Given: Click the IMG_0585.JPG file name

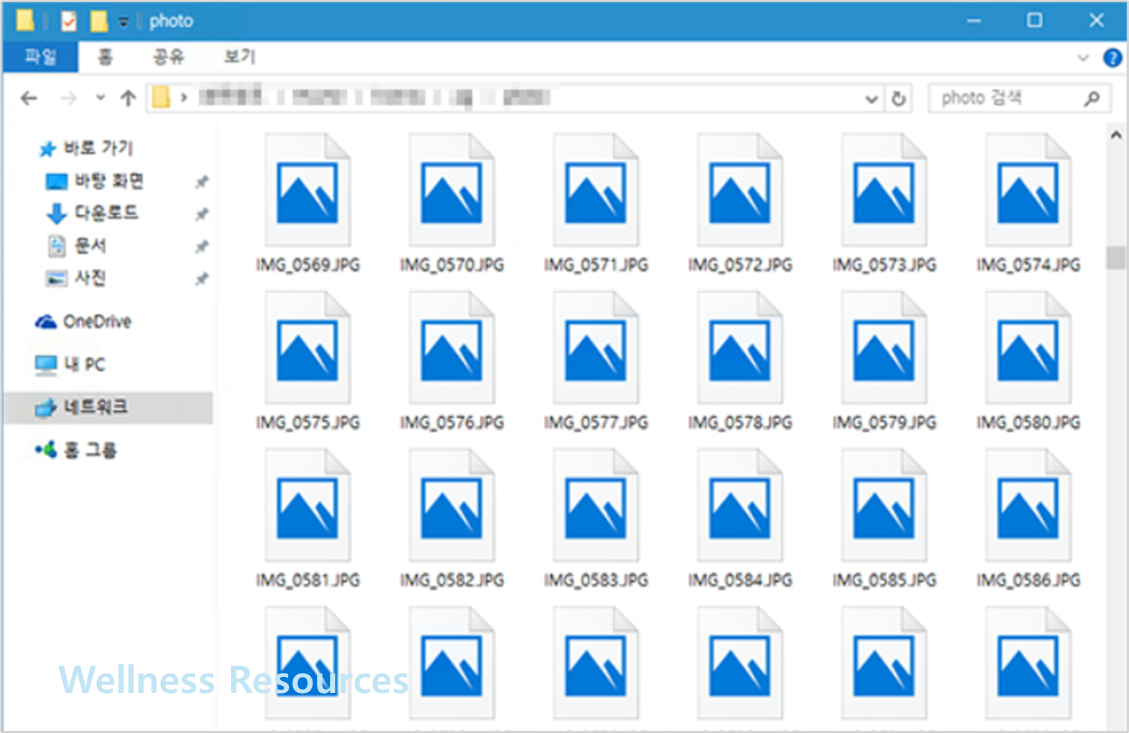Looking at the screenshot, I should tap(884, 580).
